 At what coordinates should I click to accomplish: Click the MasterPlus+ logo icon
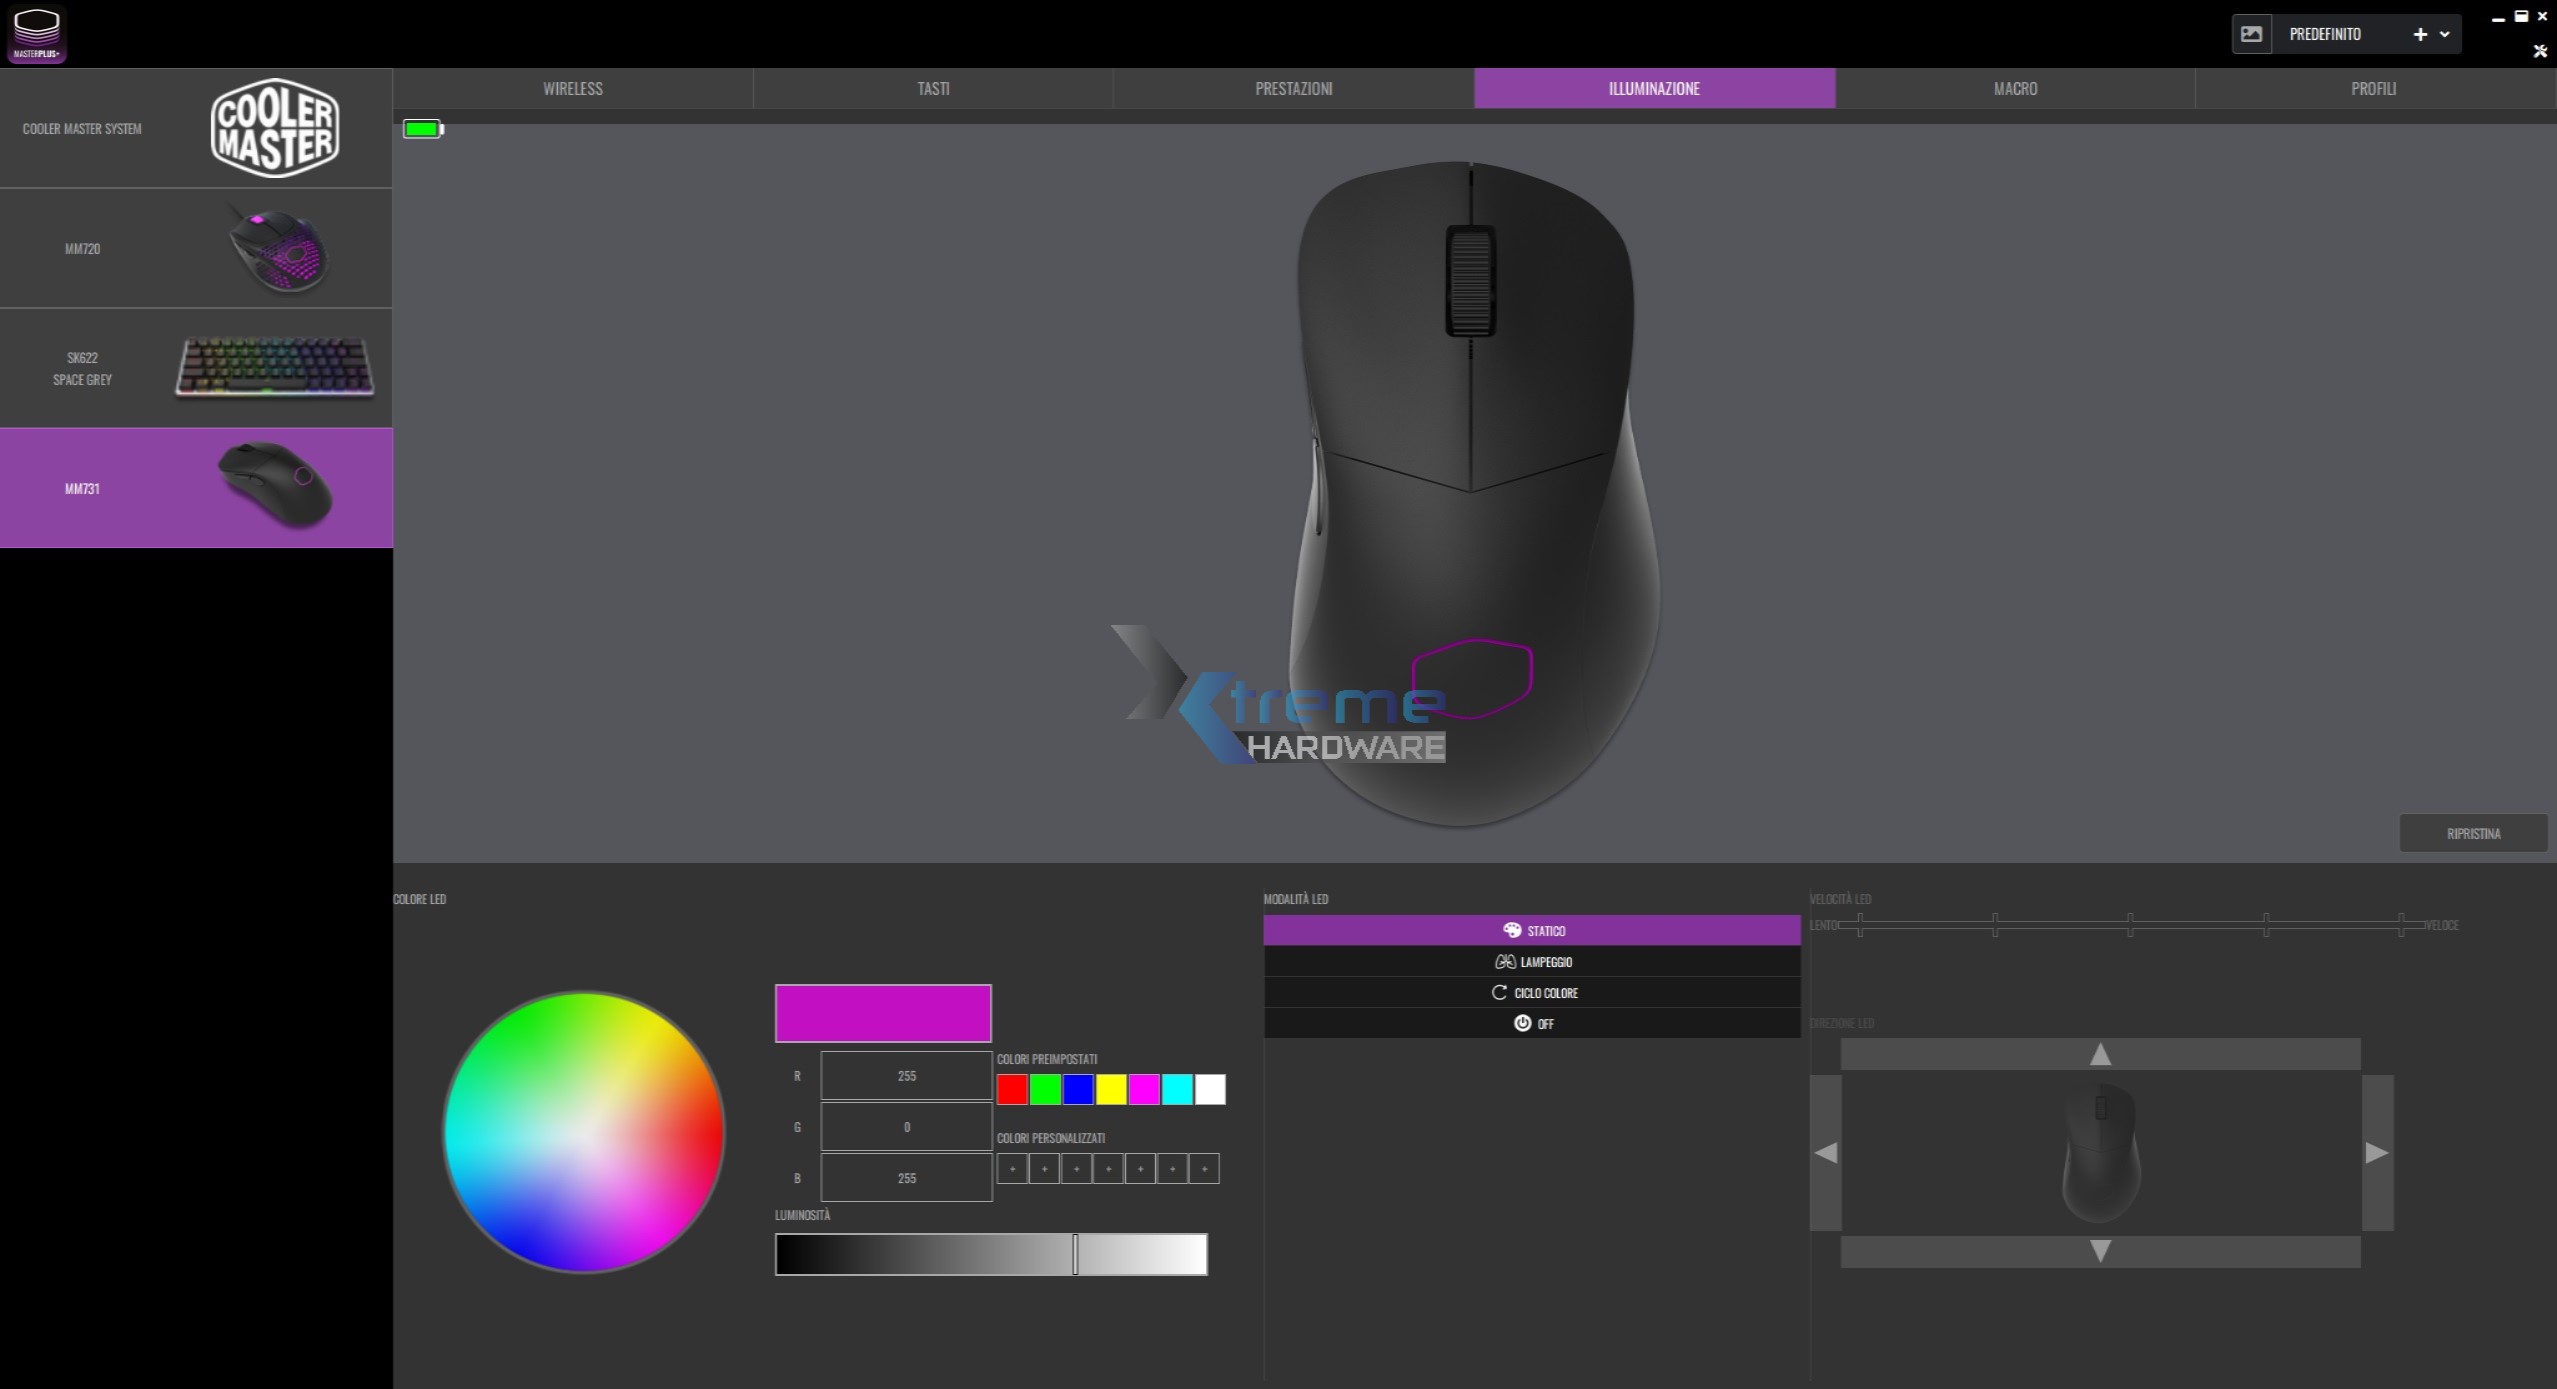37,34
